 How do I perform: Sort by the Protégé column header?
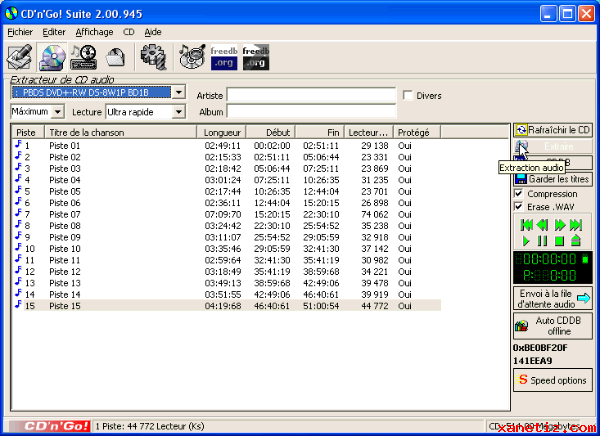[417, 132]
